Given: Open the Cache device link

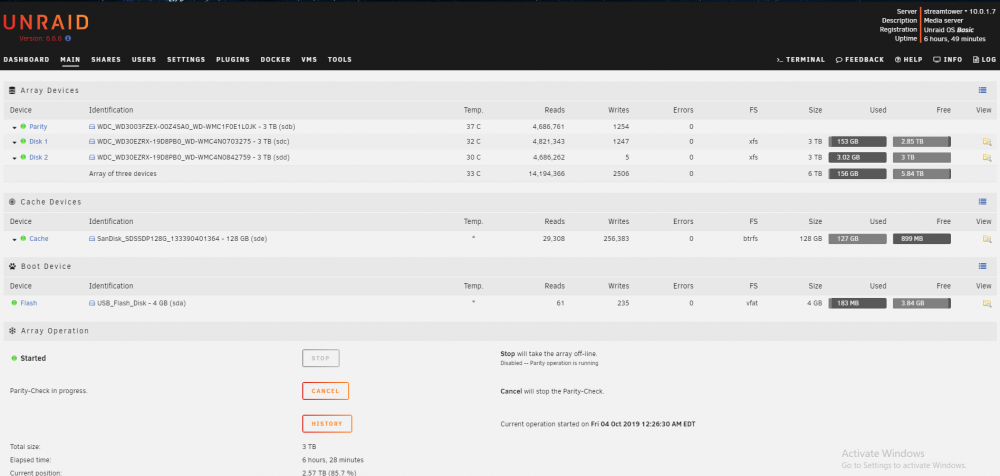Looking at the screenshot, I should pos(39,239).
